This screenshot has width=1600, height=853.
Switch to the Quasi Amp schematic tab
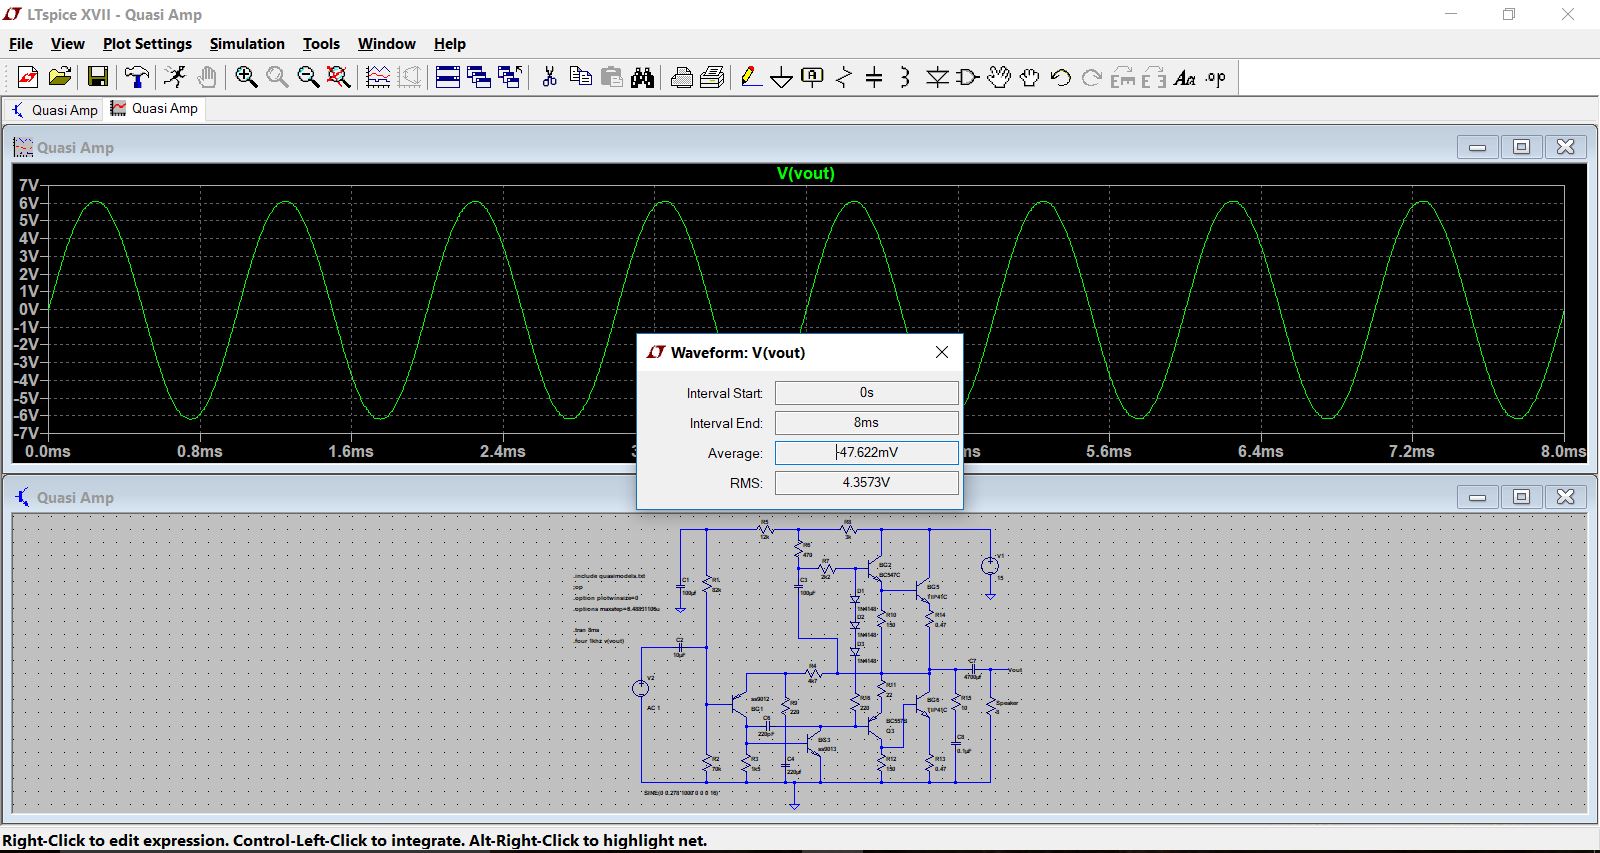[x=55, y=110]
